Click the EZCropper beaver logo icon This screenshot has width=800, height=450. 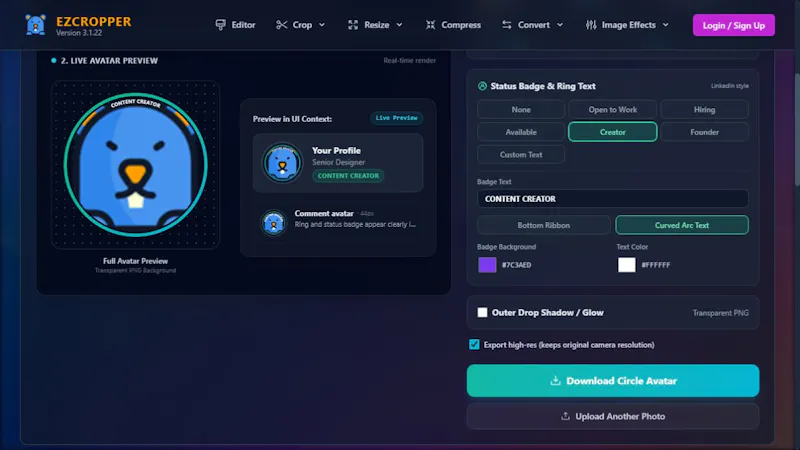[x=36, y=25]
